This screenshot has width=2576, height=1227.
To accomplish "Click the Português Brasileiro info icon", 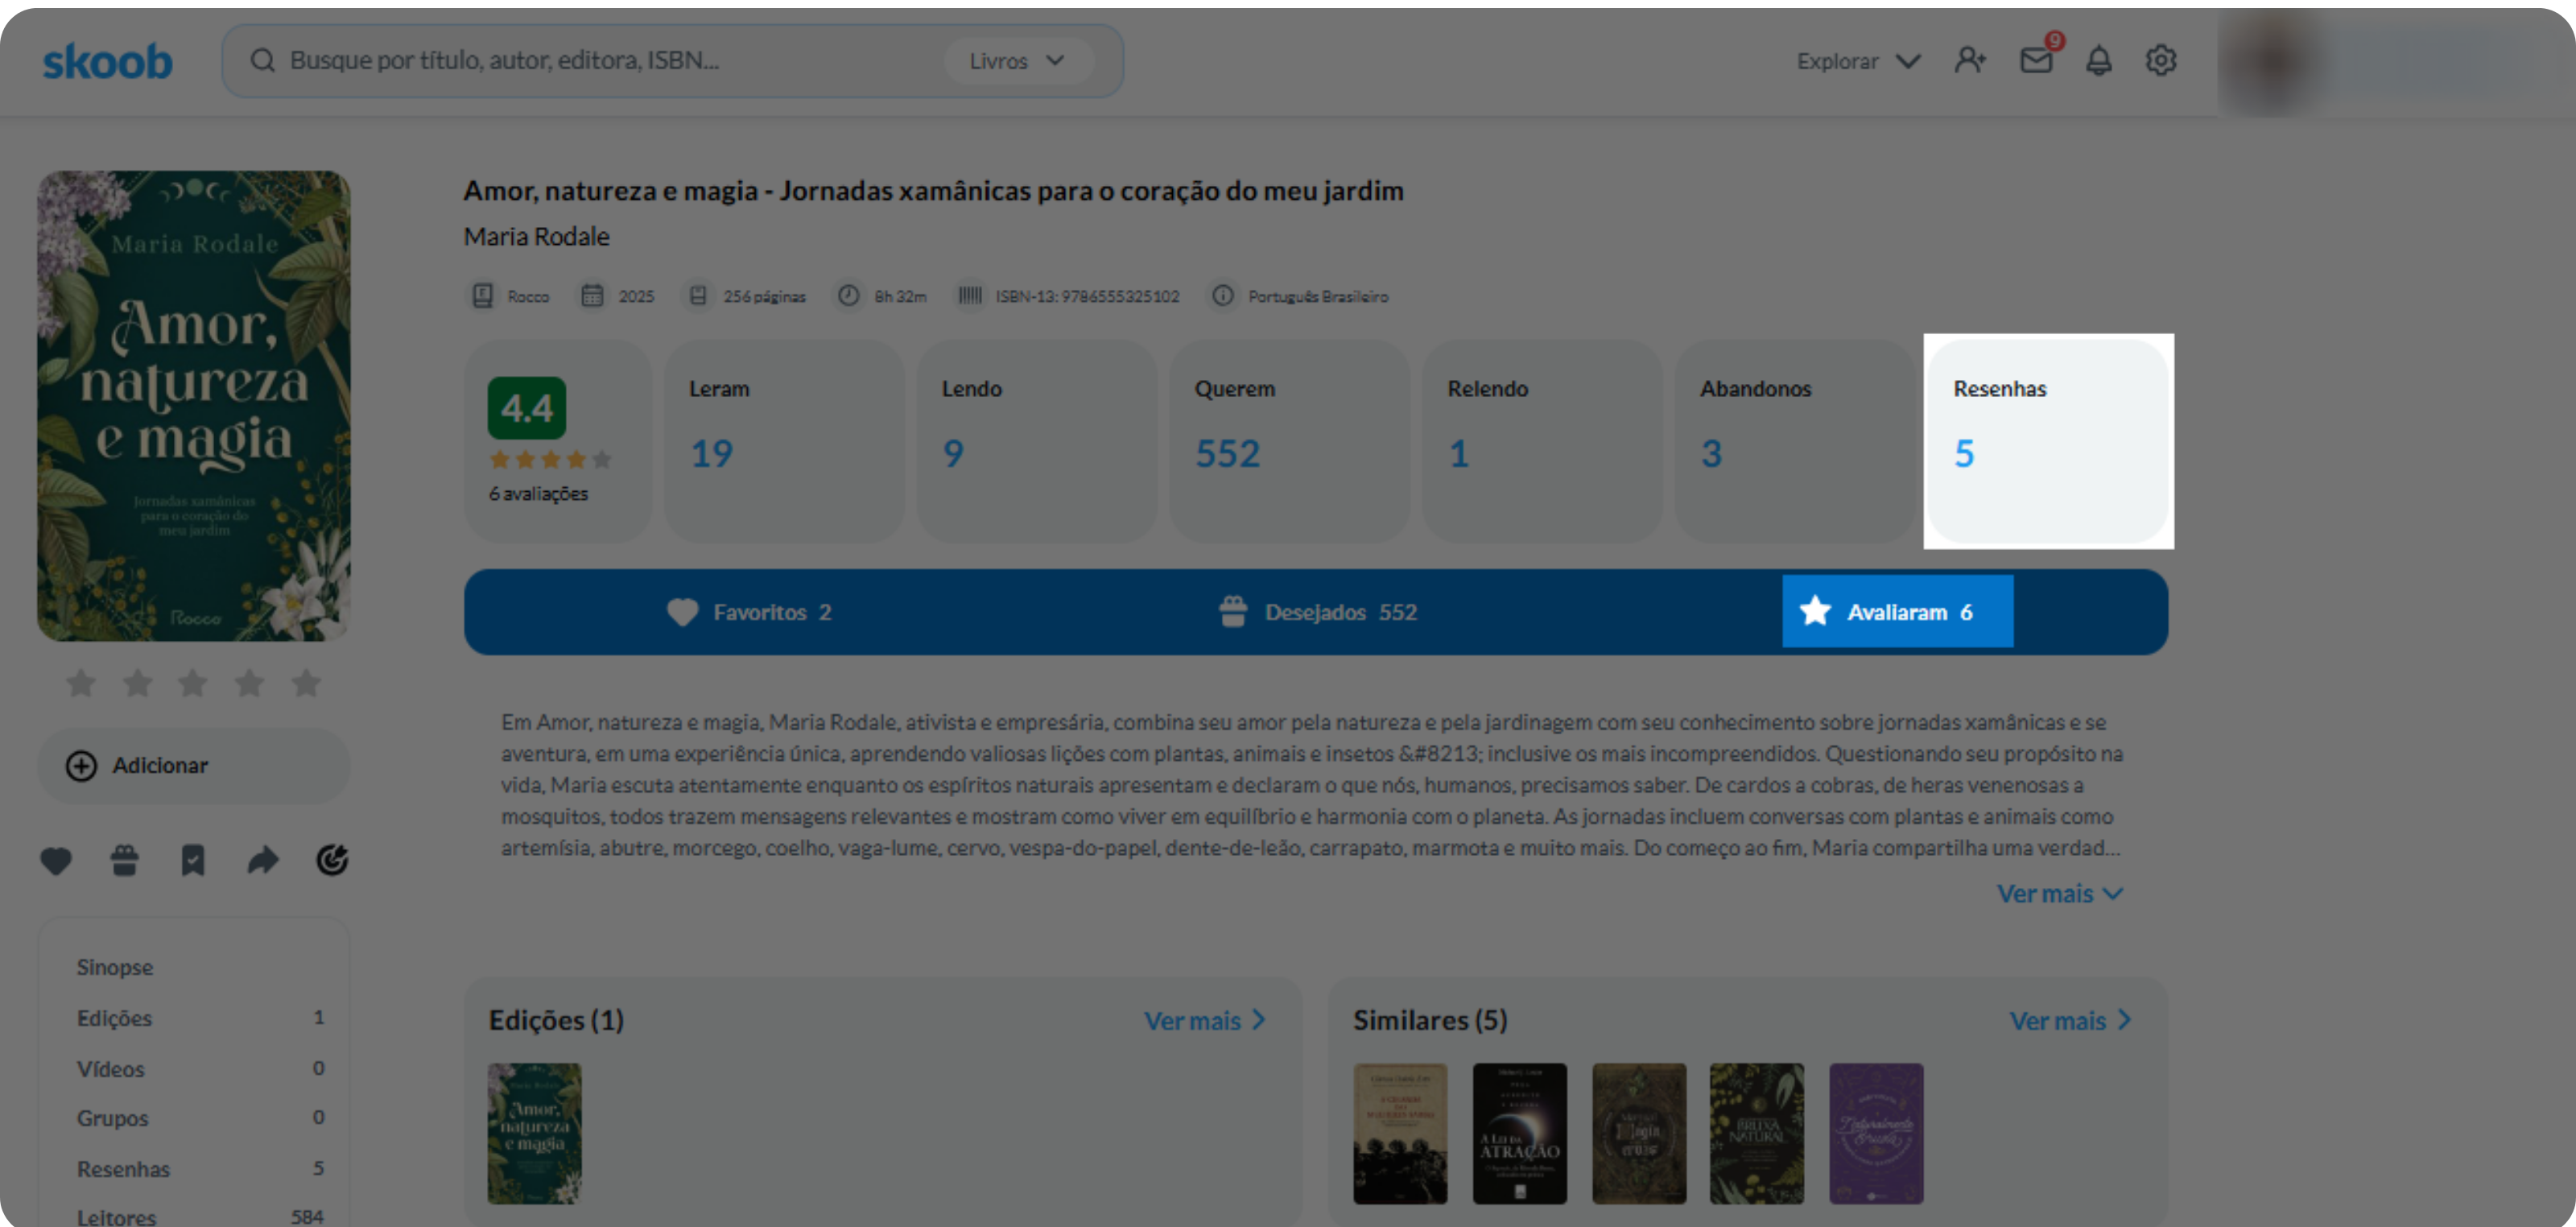I will coord(1222,296).
